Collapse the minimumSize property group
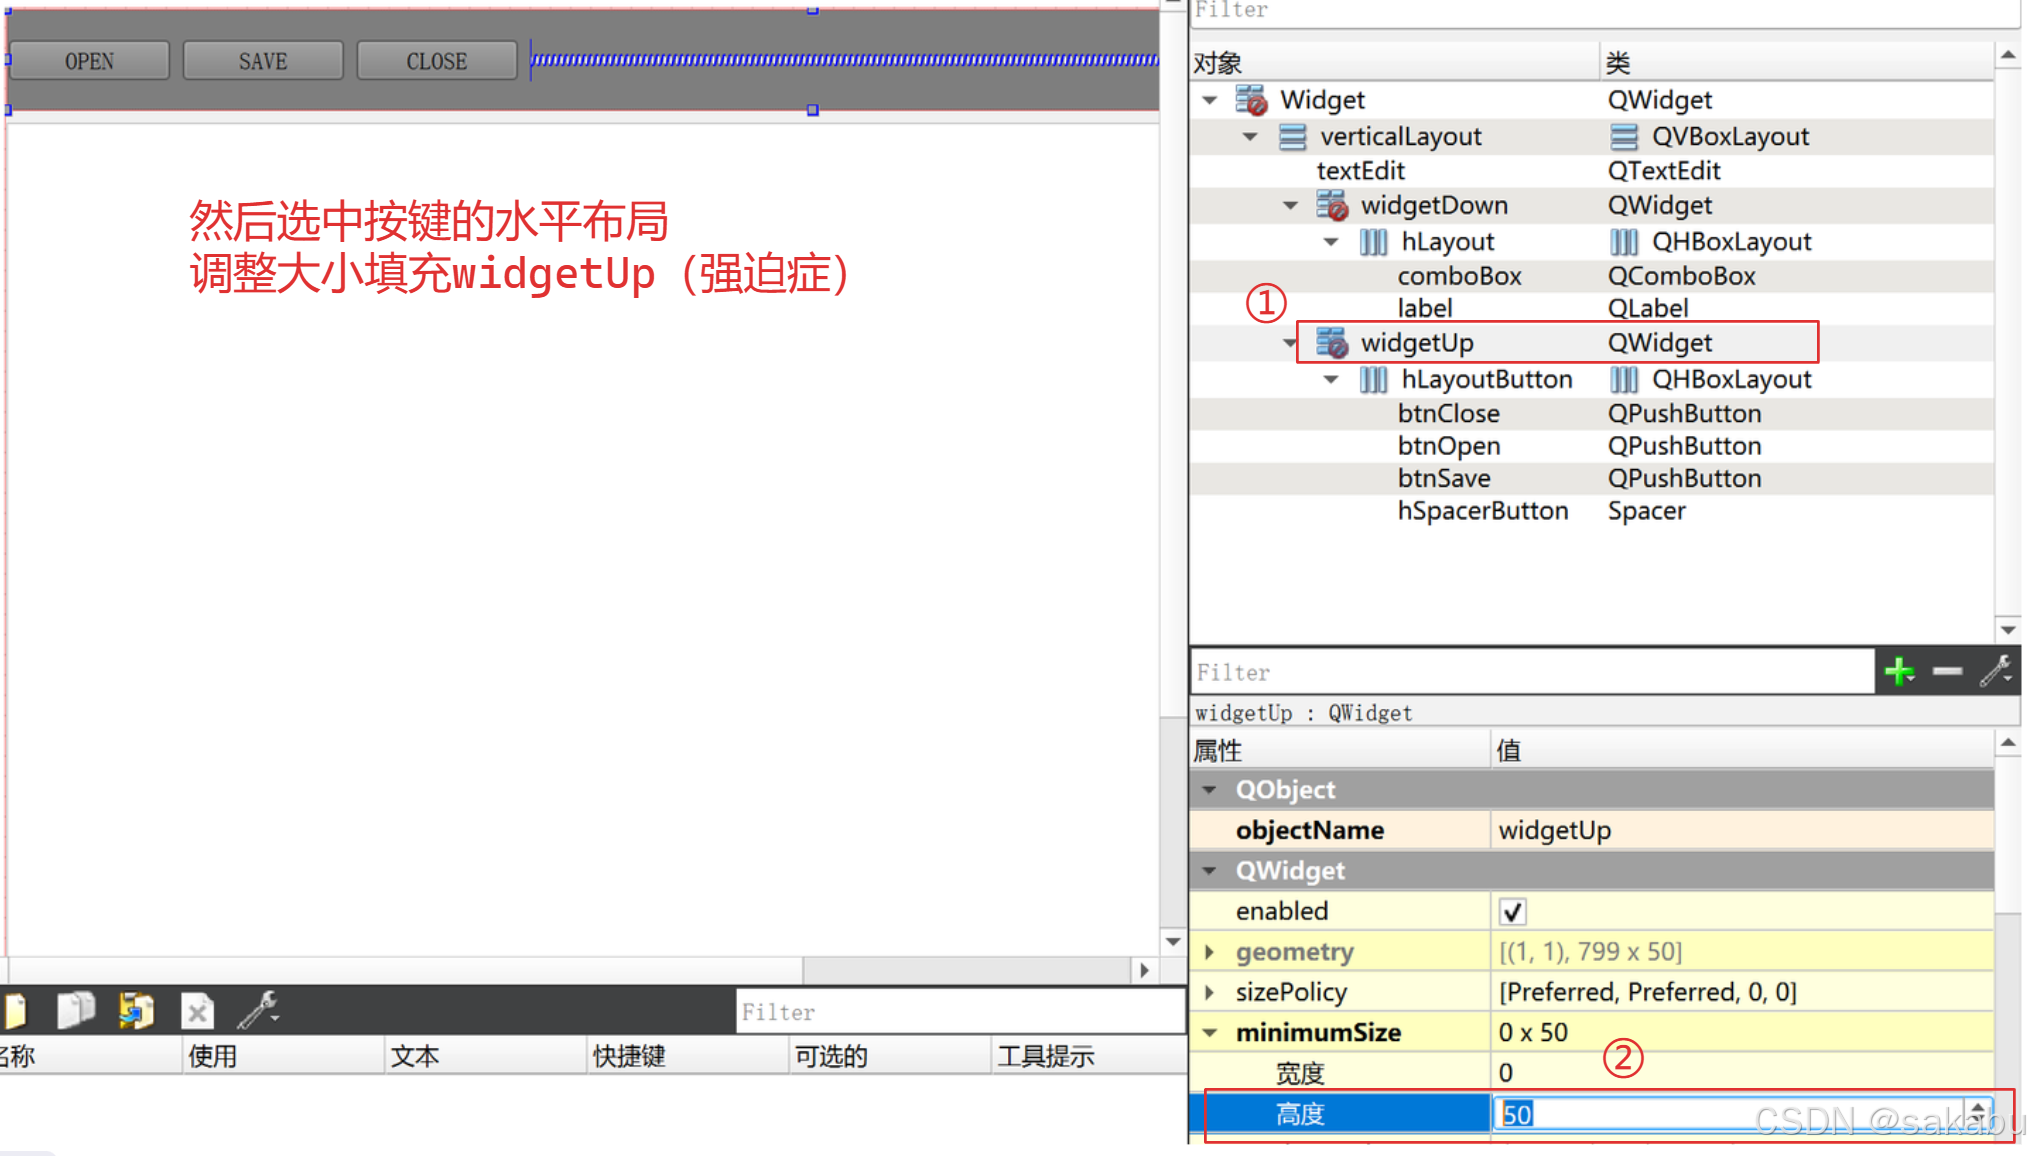The height and width of the screenshot is (1156, 2032). coord(1209,1033)
